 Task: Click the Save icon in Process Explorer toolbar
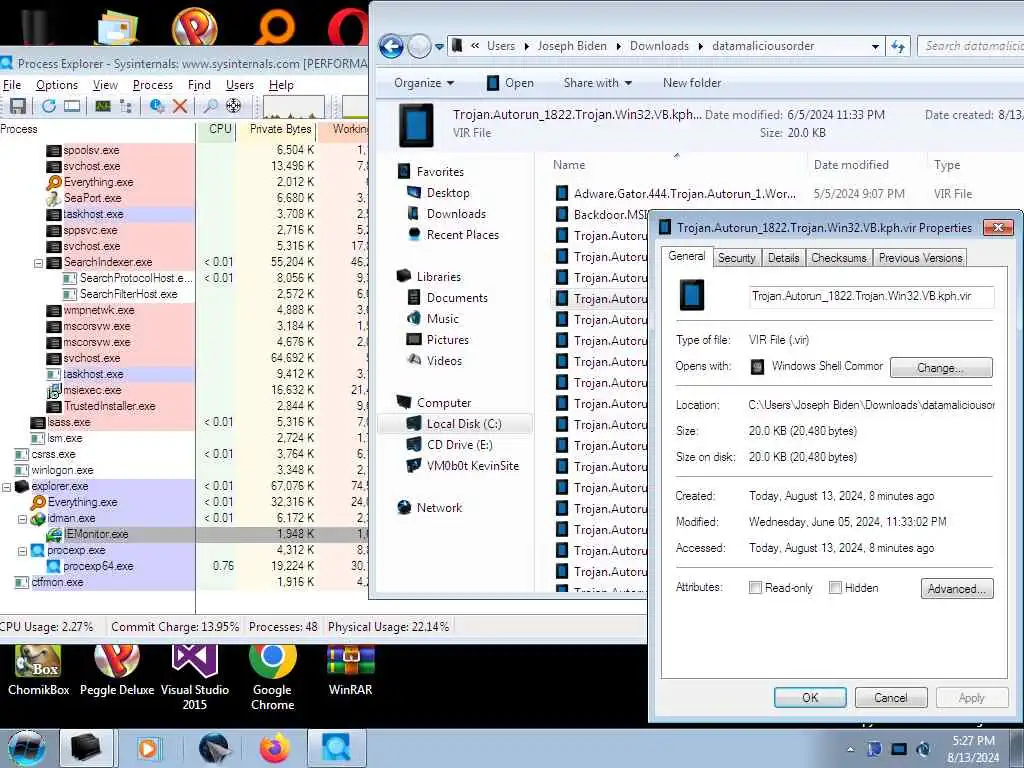pos(18,106)
